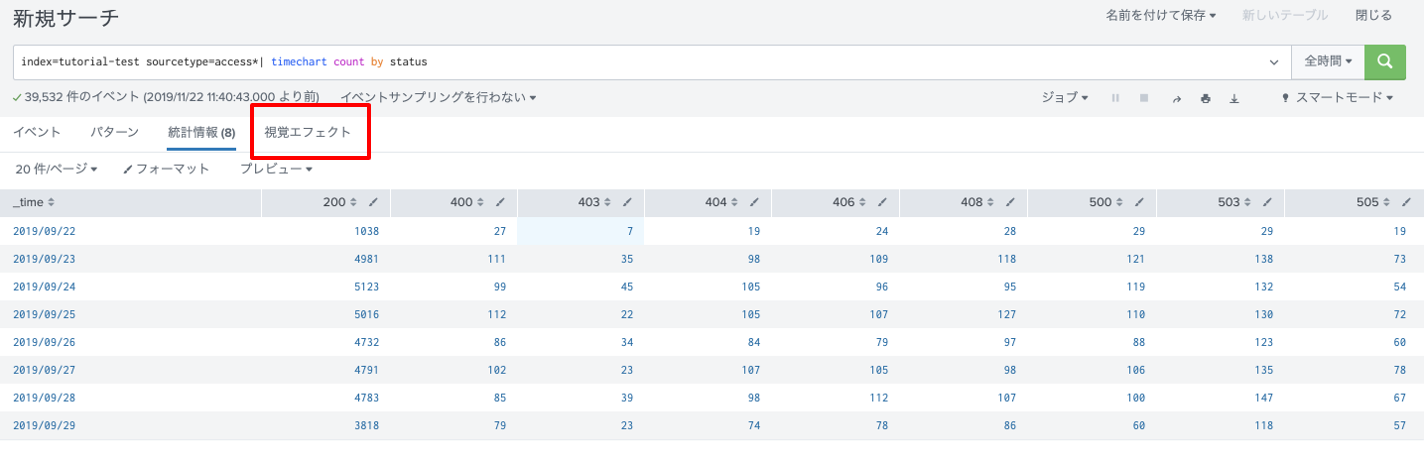The image size is (1424, 459).
Task: Sort the 503 column using sort arrows
Action: click(1245, 202)
